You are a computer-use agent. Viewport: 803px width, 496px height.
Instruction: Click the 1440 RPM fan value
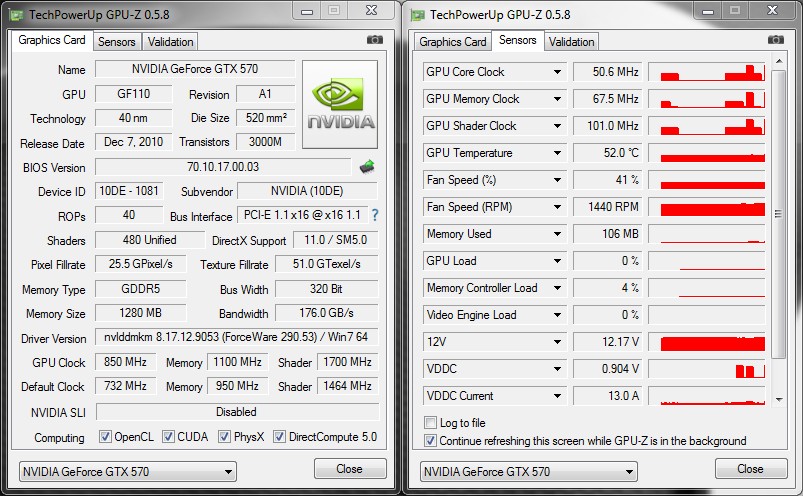(606, 207)
